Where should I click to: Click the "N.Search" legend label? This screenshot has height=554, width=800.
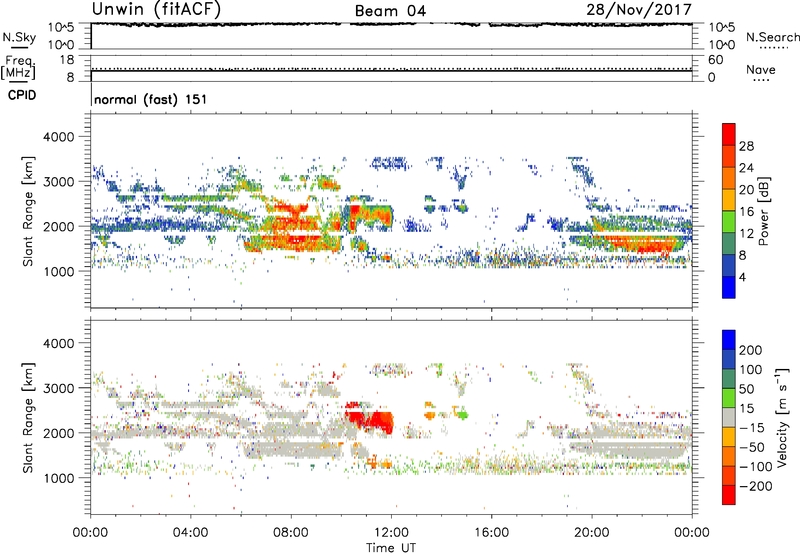(x=772, y=37)
